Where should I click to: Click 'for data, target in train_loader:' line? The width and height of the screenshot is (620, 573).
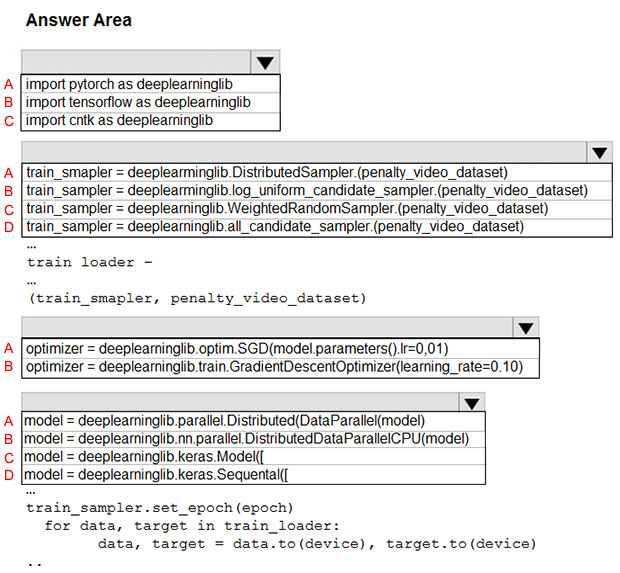(192, 526)
